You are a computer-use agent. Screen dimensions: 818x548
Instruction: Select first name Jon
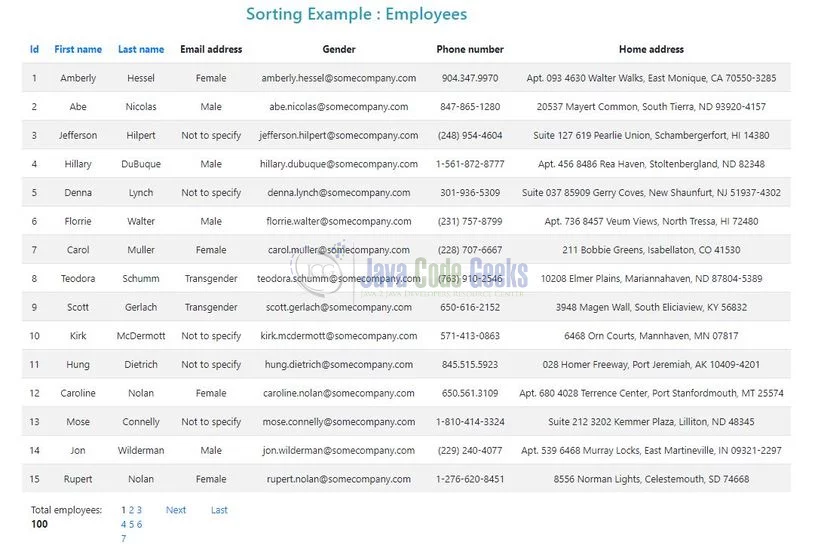coord(78,450)
